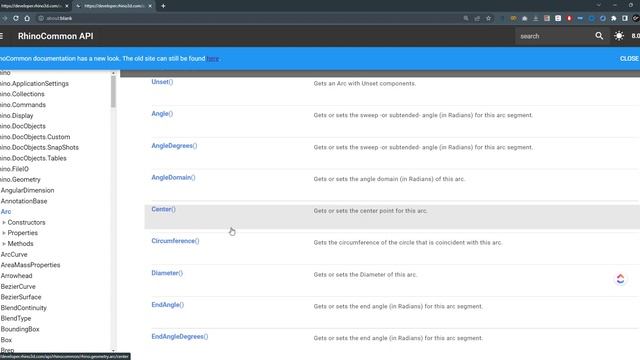The width and height of the screenshot is (640, 360).
Task: Select BezierCurve in the sidebar
Action: point(18,286)
